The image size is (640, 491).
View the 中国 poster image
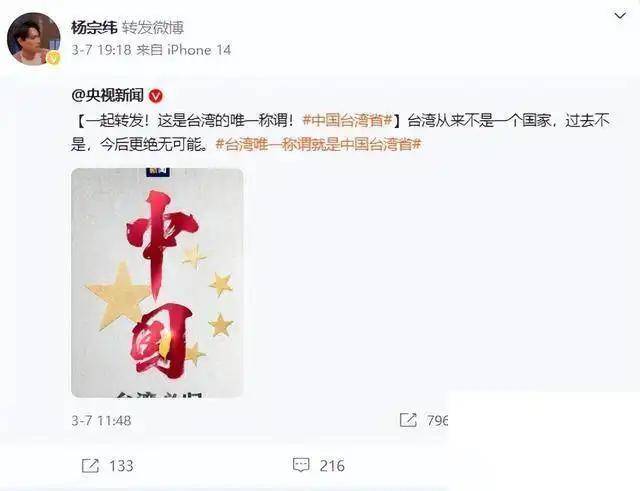[157, 282]
